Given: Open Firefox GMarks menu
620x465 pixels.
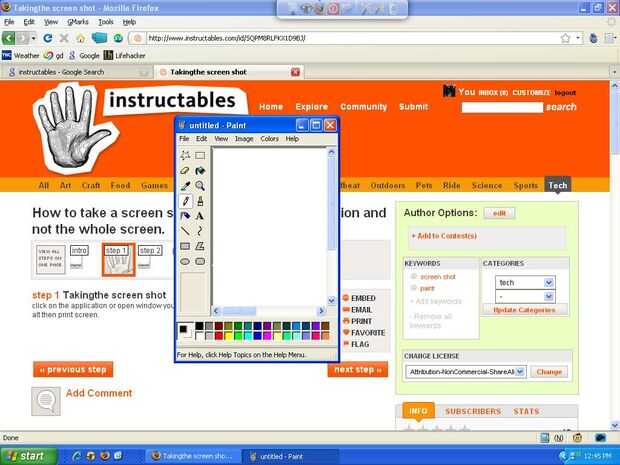Looking at the screenshot, I should click(78, 22).
